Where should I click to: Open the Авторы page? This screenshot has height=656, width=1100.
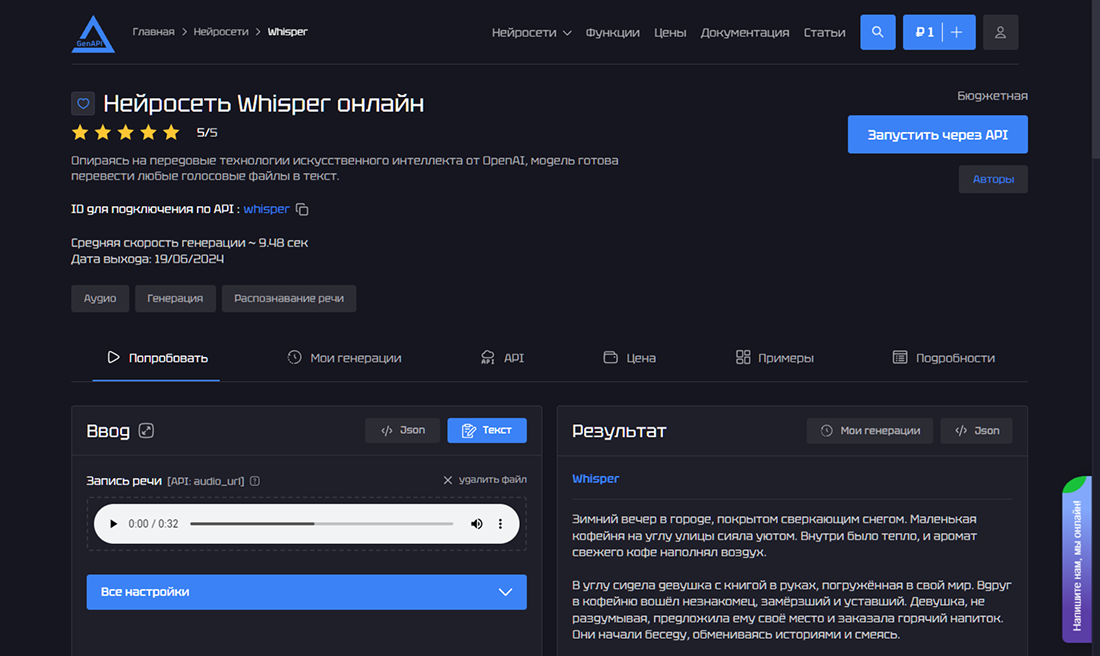993,178
